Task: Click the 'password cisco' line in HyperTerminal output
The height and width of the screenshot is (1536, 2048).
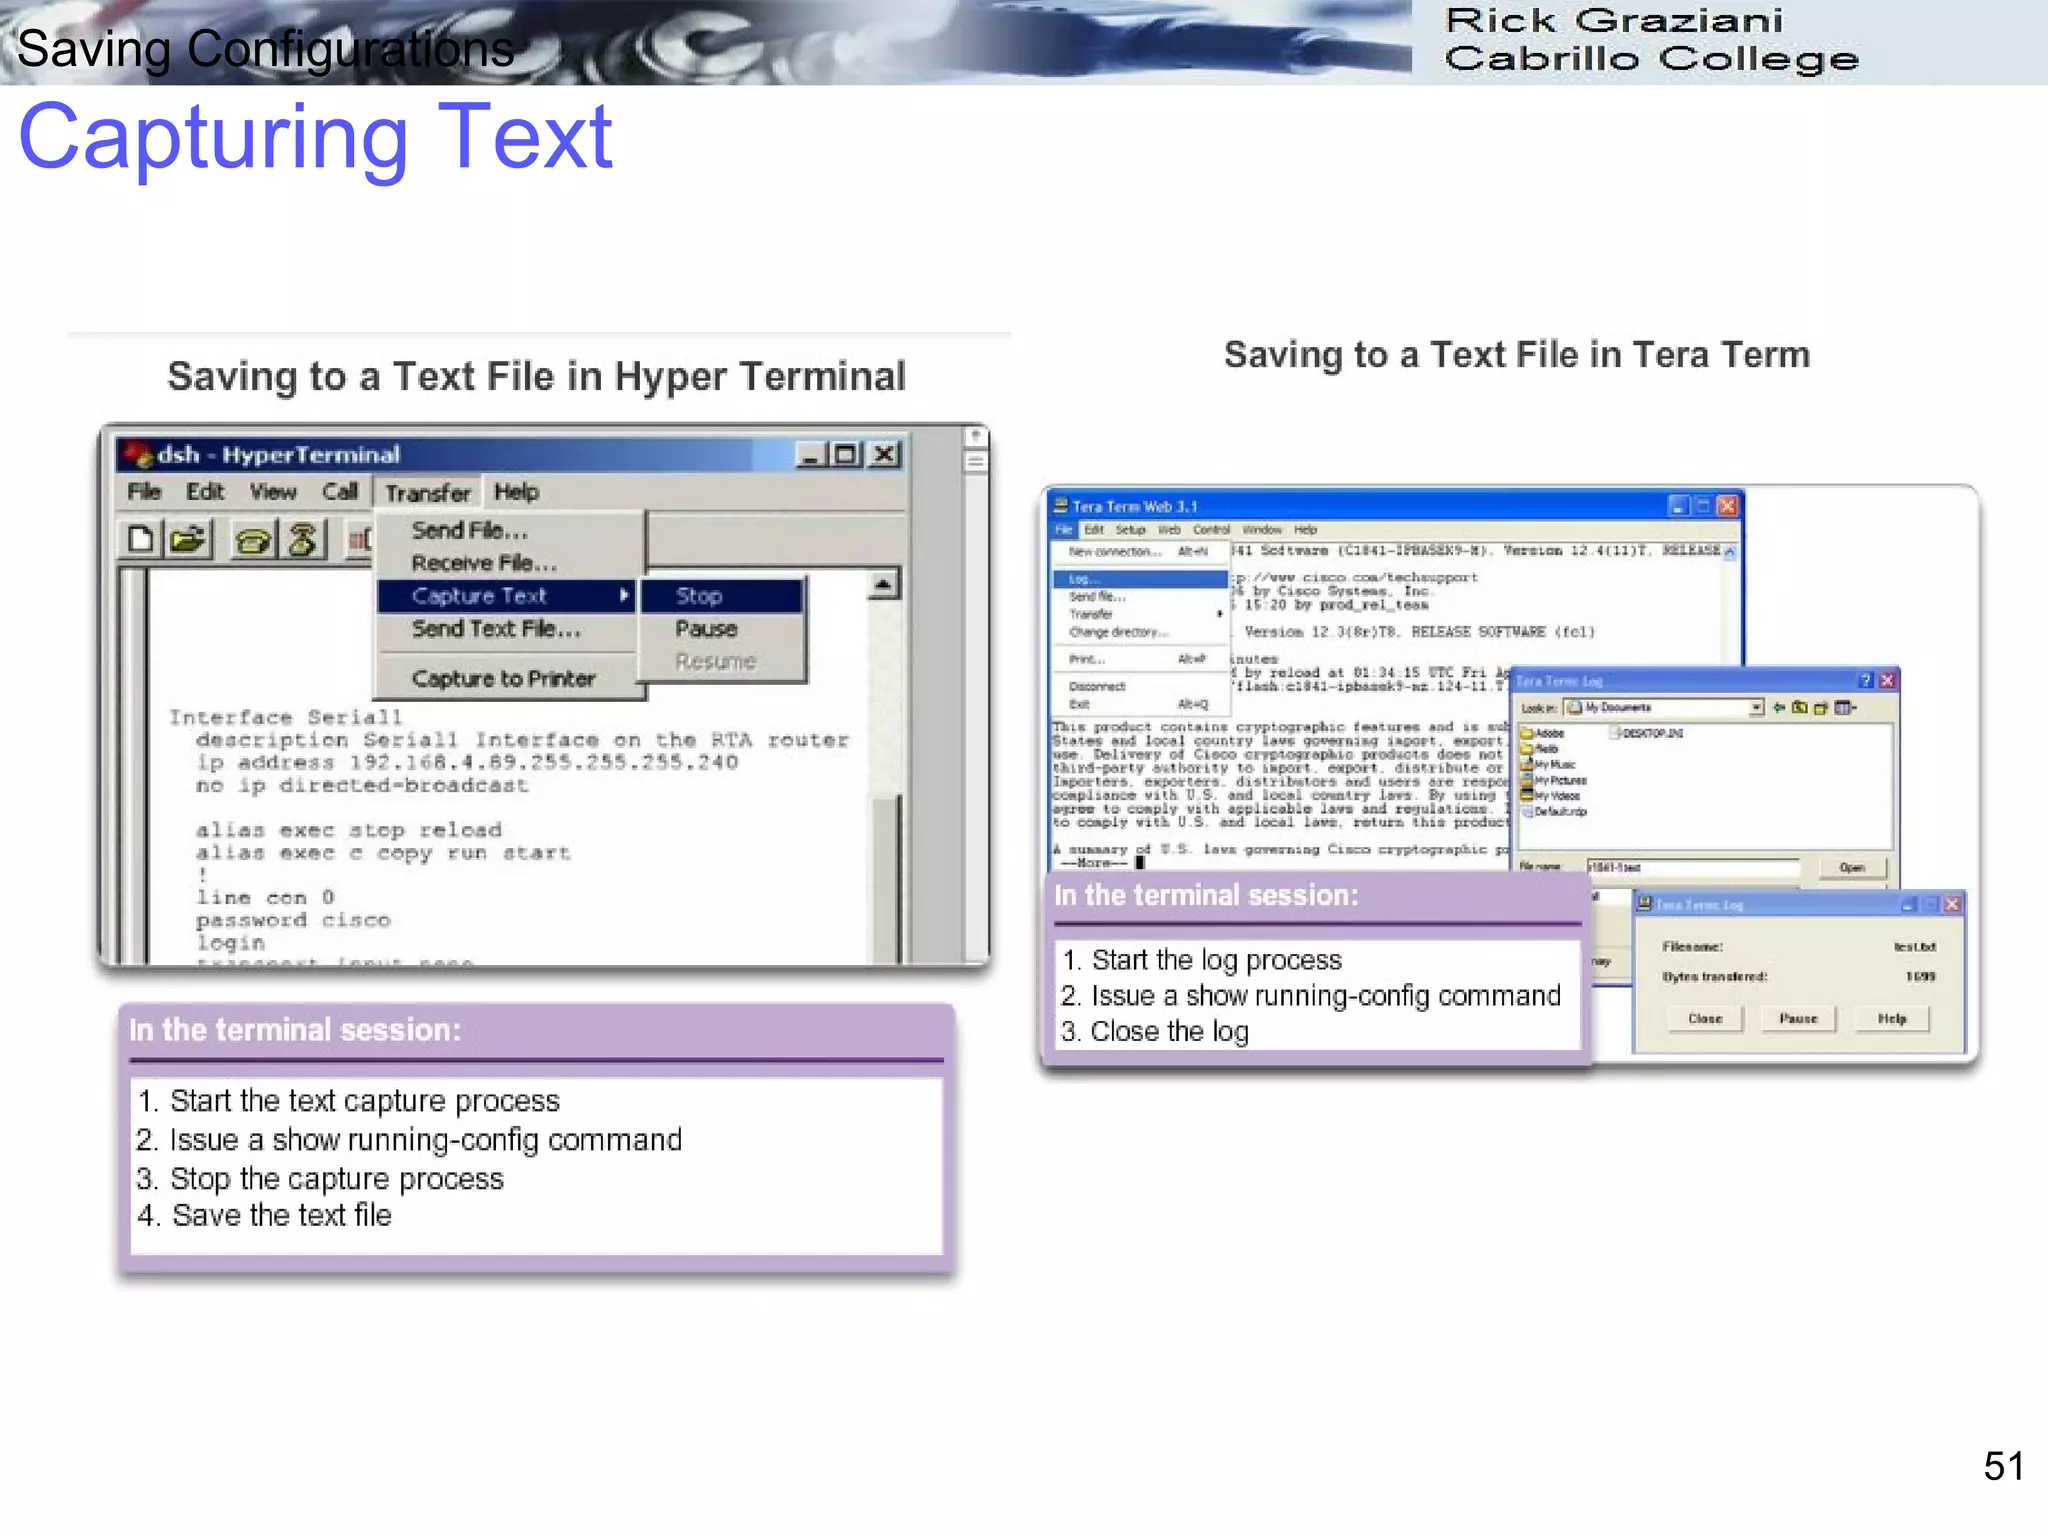Action: pos(294,920)
